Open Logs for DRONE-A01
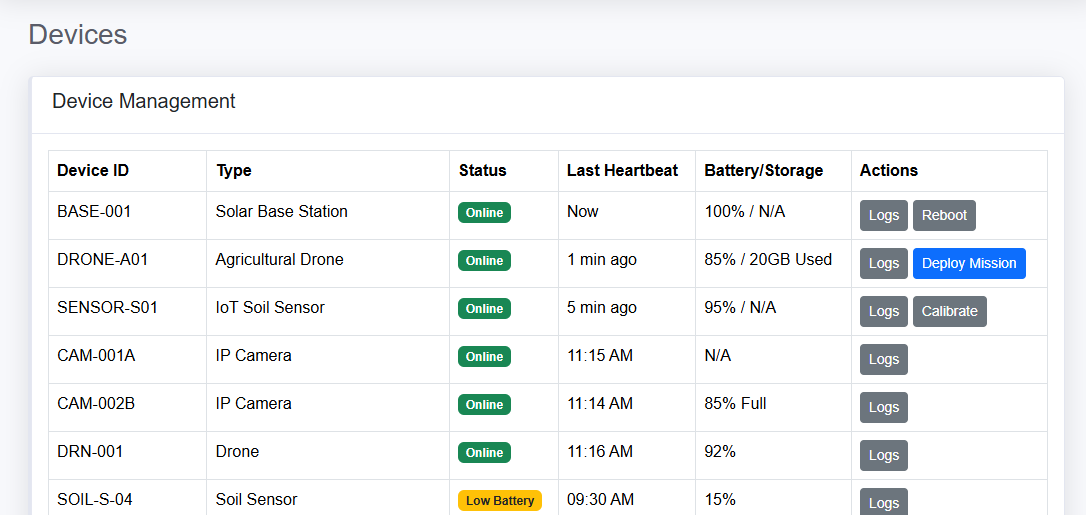The image size is (1086, 515). 884,263
